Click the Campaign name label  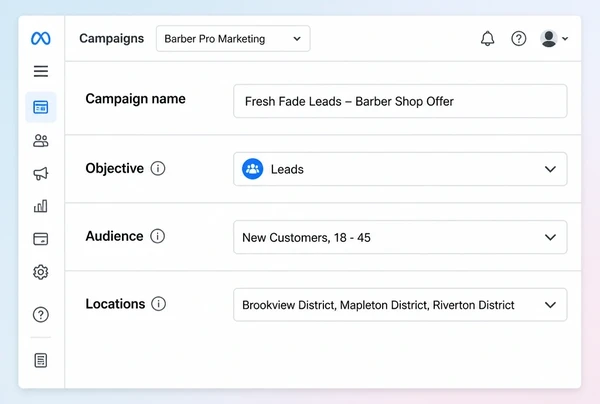[x=135, y=99]
